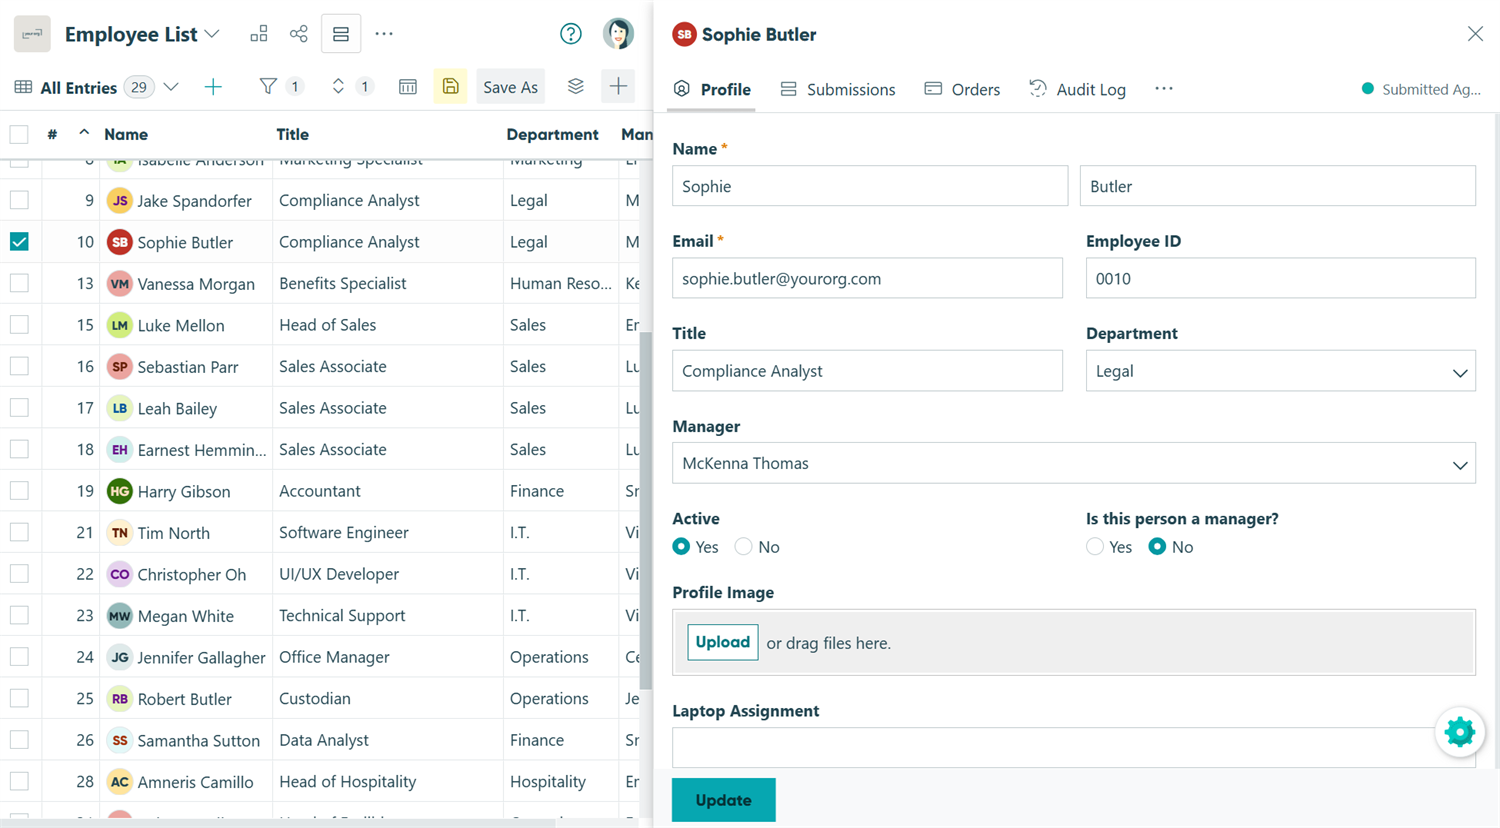Open the Audit Log tab
Viewport: 1500px width, 828px height.
[x=1077, y=89]
